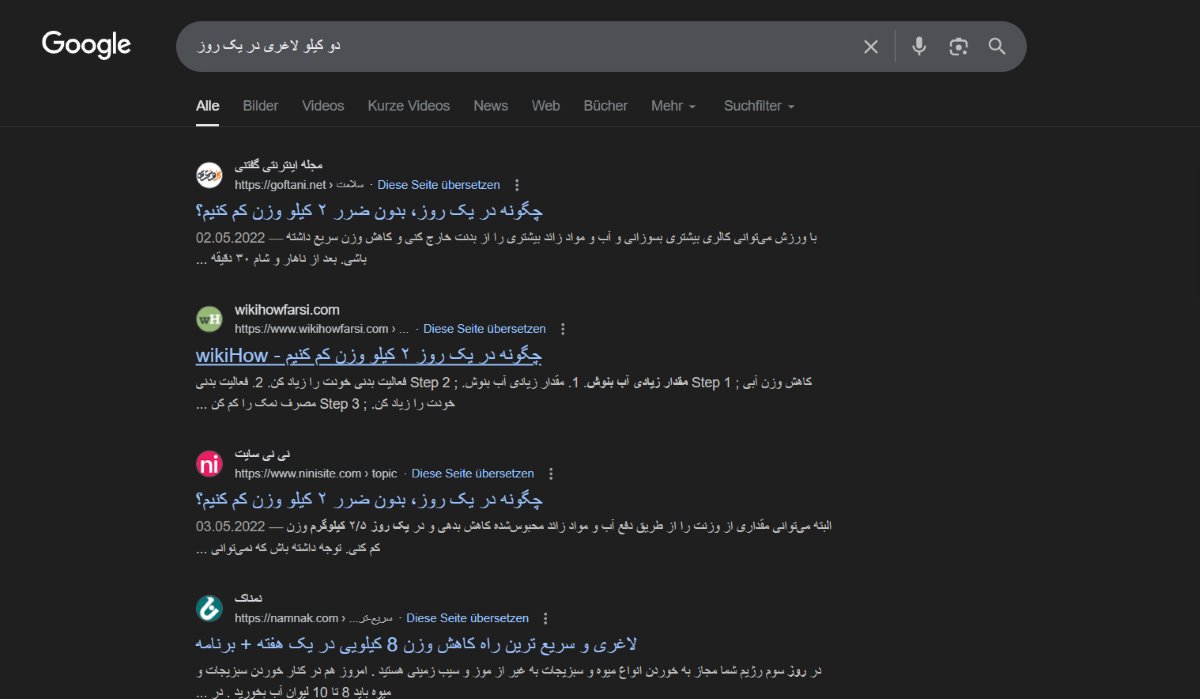The image size is (1200, 699).
Task: Click the ninisite.com pink favicon
Action: pyautogui.click(x=209, y=463)
